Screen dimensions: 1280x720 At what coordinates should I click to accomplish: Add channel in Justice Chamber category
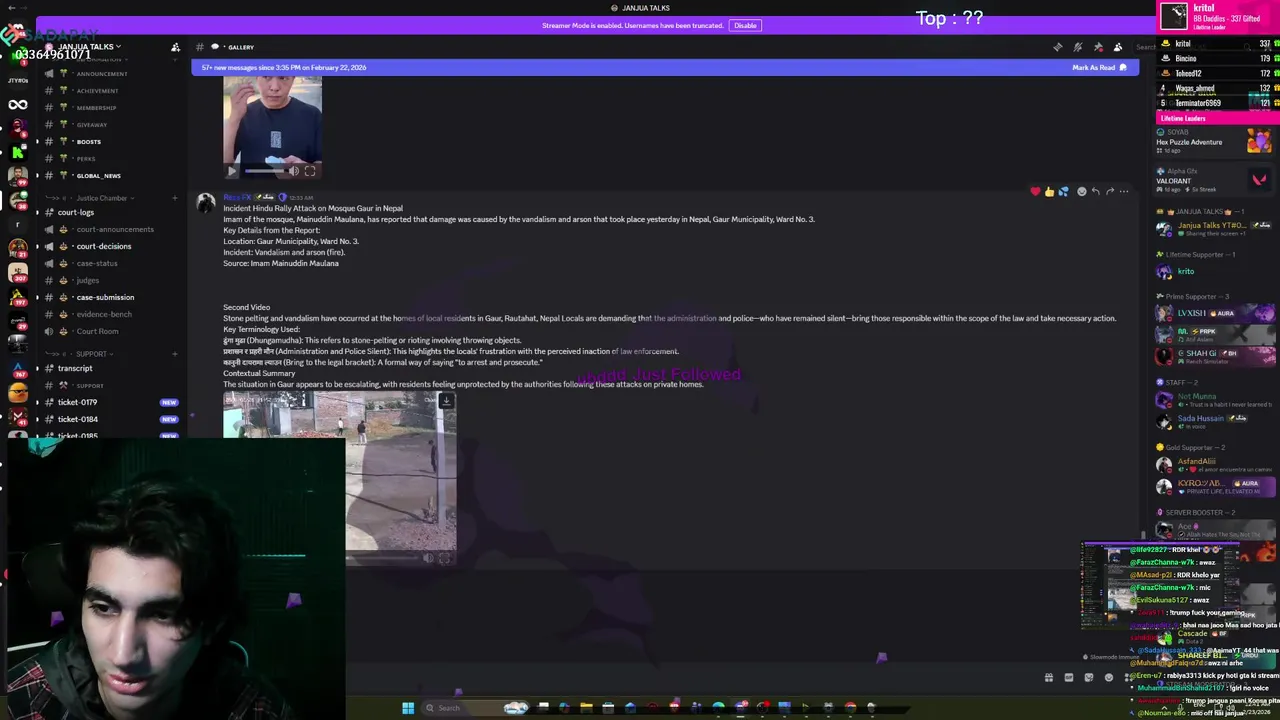coord(175,198)
